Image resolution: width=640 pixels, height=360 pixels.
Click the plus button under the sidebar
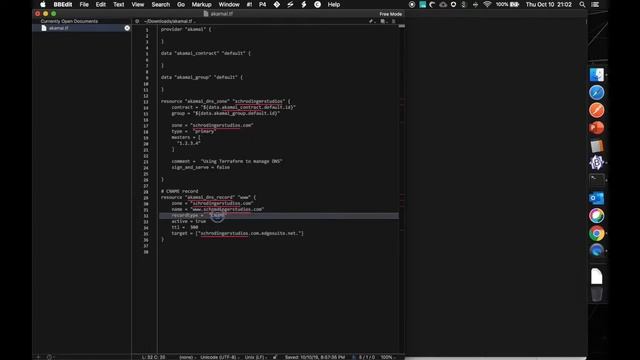click(x=38, y=357)
